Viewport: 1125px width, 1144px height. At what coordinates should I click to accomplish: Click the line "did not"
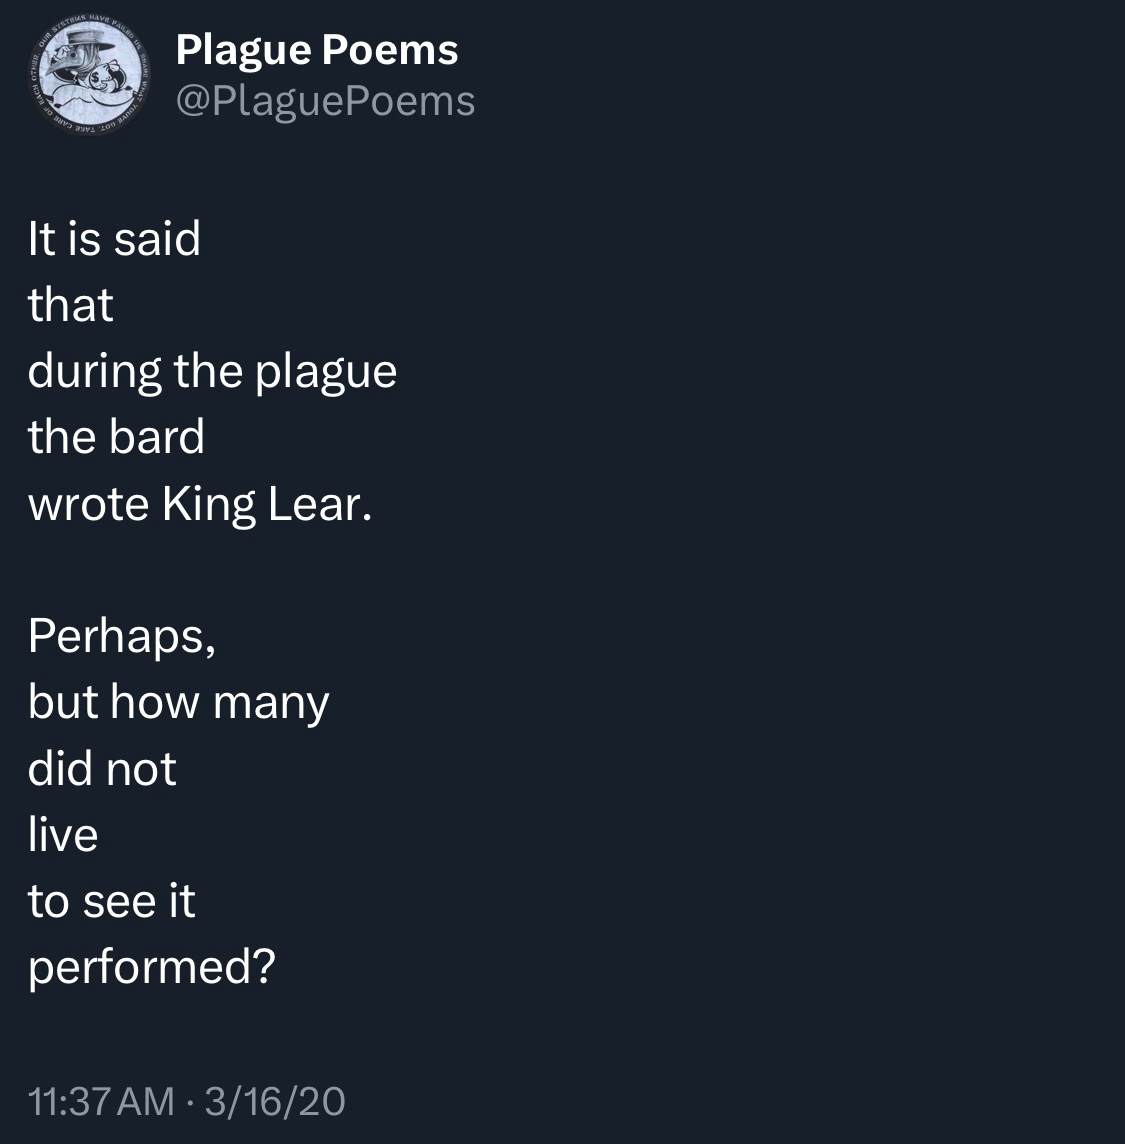click(x=102, y=768)
